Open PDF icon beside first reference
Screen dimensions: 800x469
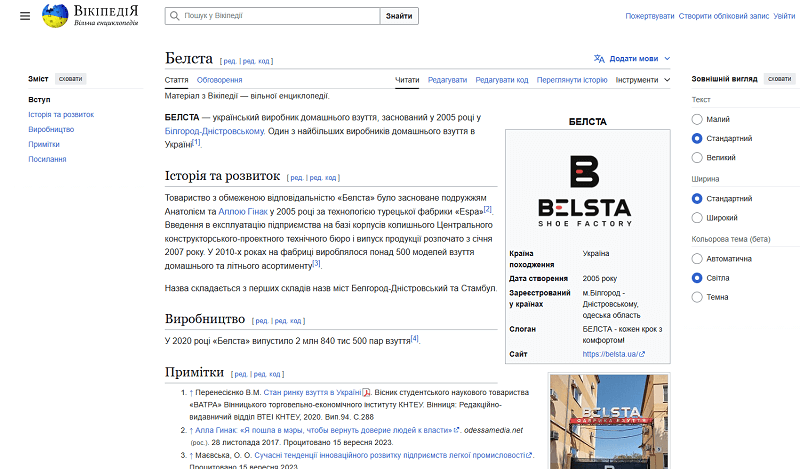coord(366,392)
